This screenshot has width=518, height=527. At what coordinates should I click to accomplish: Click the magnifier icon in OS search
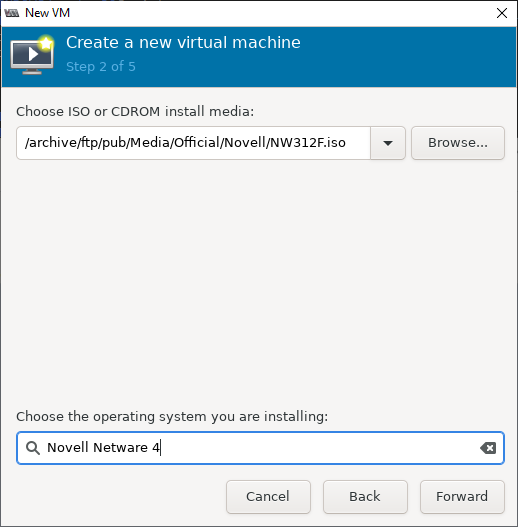tap(33, 448)
